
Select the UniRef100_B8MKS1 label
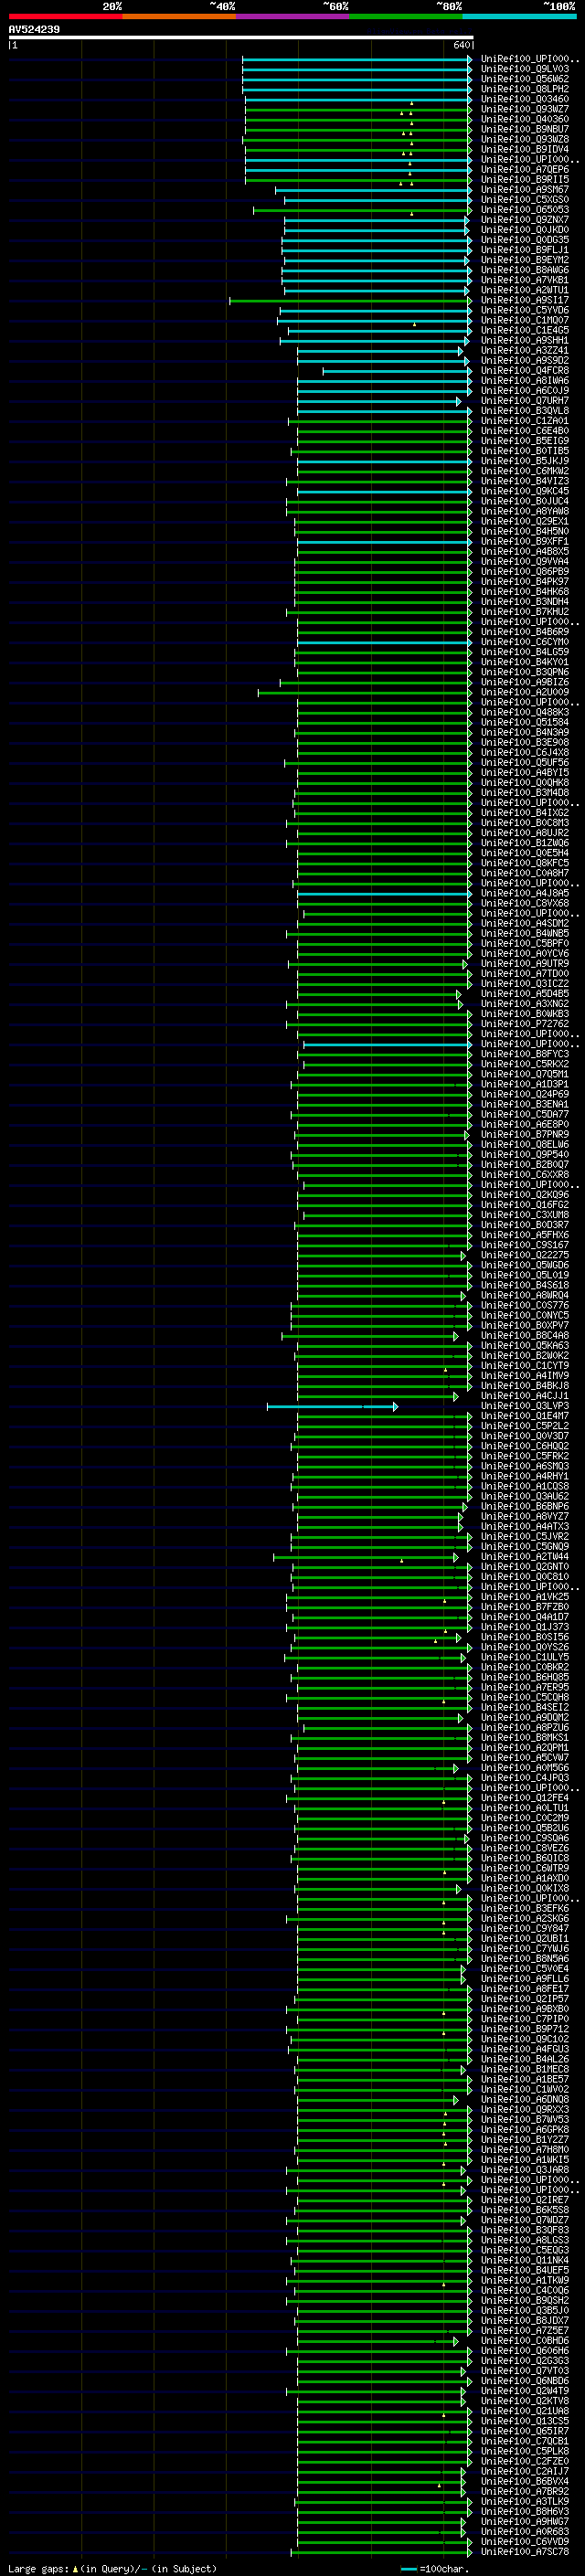tap(524, 1738)
